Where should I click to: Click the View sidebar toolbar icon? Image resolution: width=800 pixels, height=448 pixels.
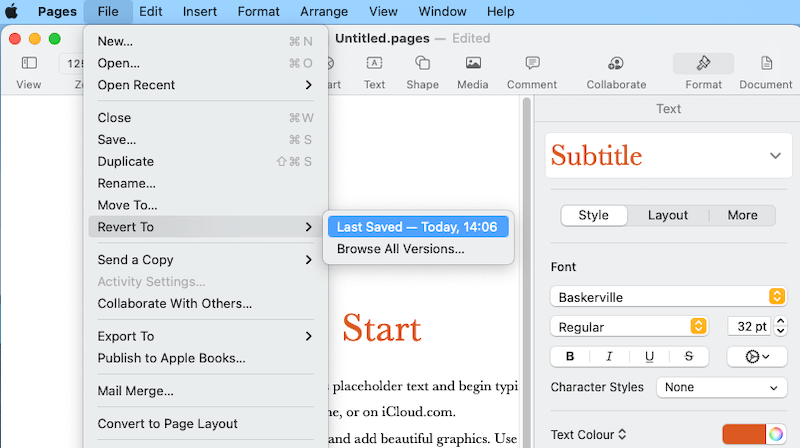tap(29, 63)
